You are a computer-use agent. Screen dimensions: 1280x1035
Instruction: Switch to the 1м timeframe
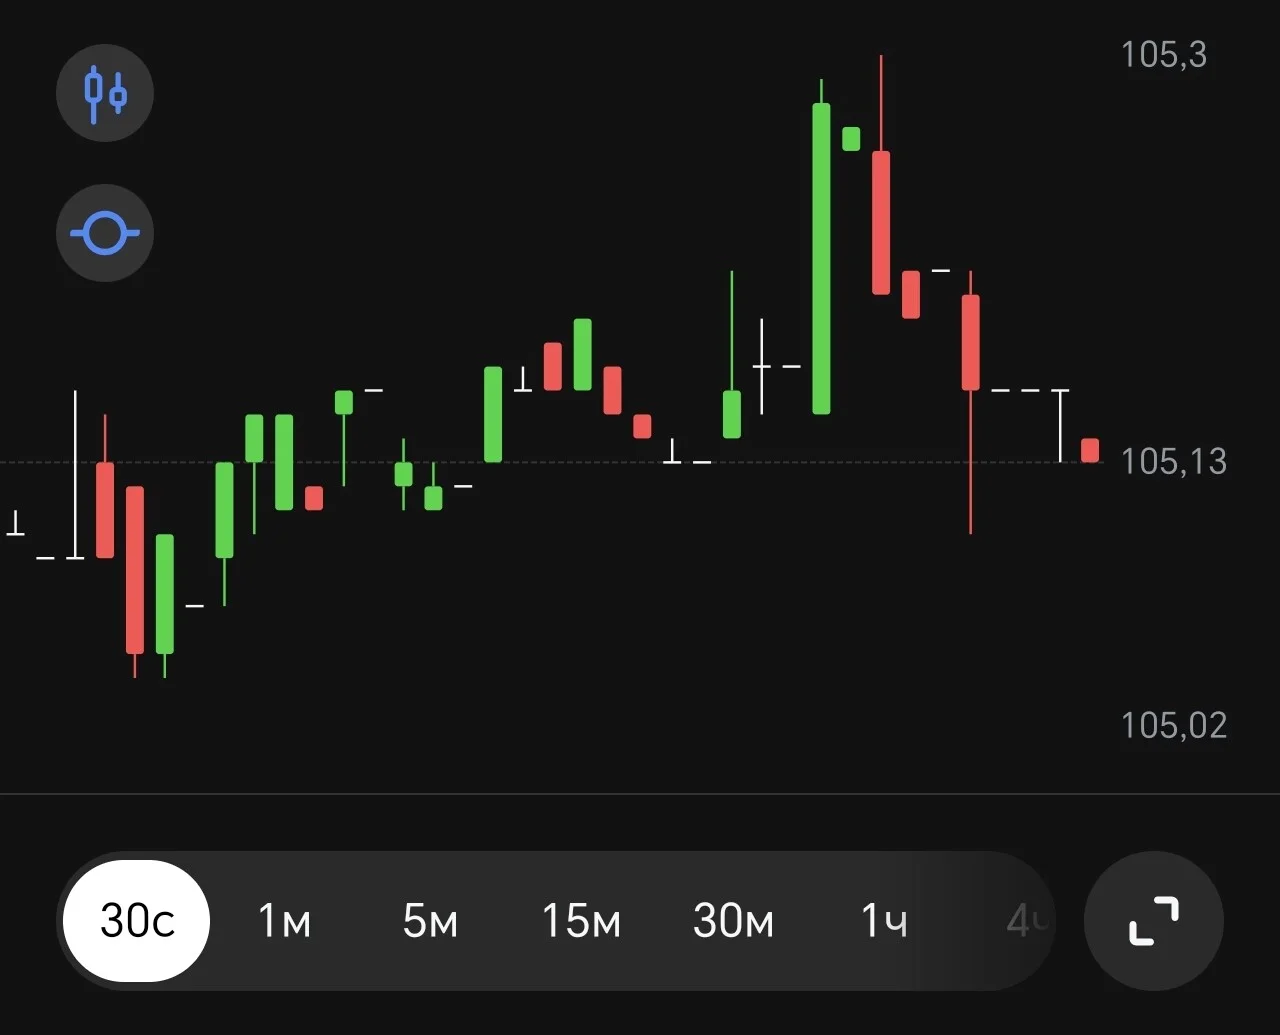coord(284,921)
